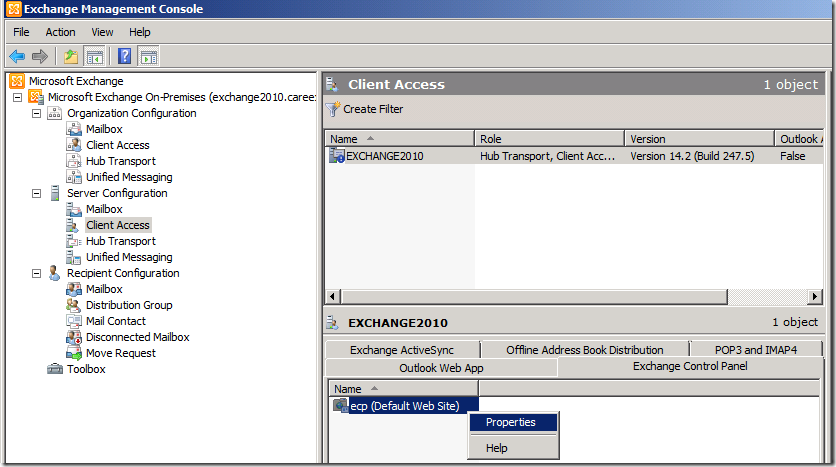Collapse the Microsoft Exchange On-Premises node
Viewport: 836px width, 467px height.
18,97
